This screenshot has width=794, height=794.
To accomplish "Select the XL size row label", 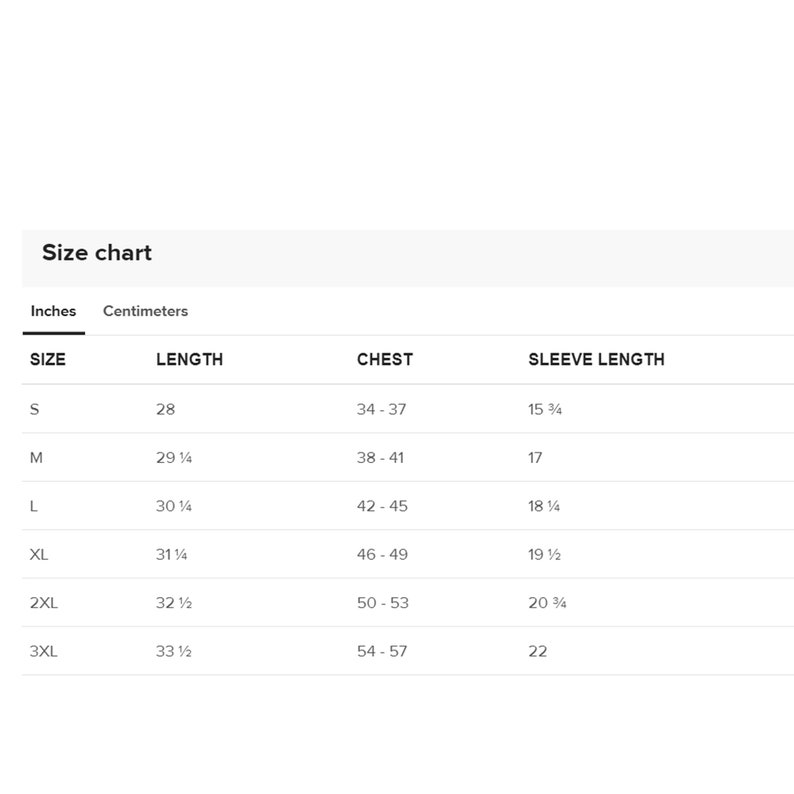I will click(39, 554).
